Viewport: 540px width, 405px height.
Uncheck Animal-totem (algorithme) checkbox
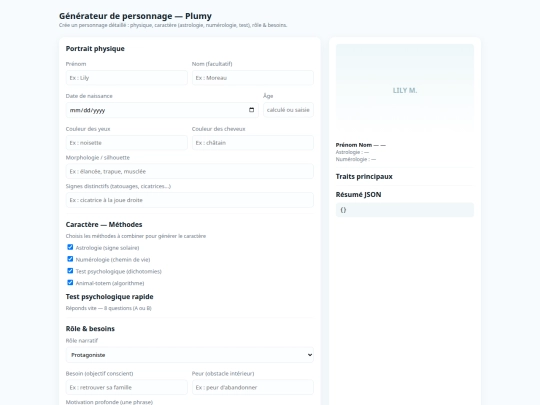click(x=70, y=282)
